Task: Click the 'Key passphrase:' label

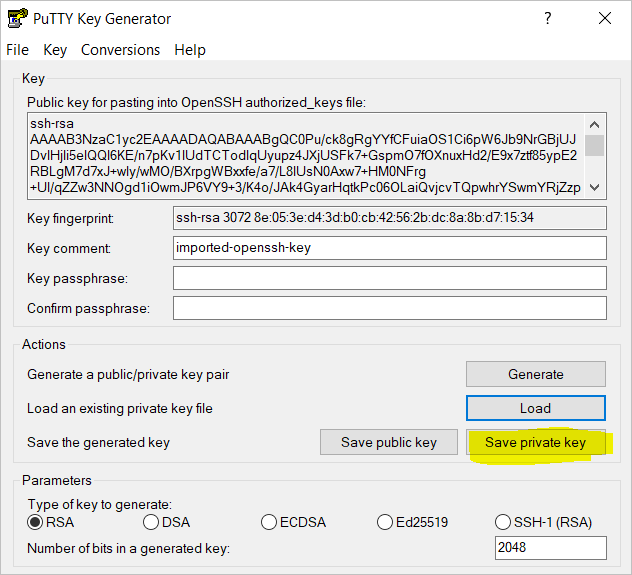Action: coord(77,278)
